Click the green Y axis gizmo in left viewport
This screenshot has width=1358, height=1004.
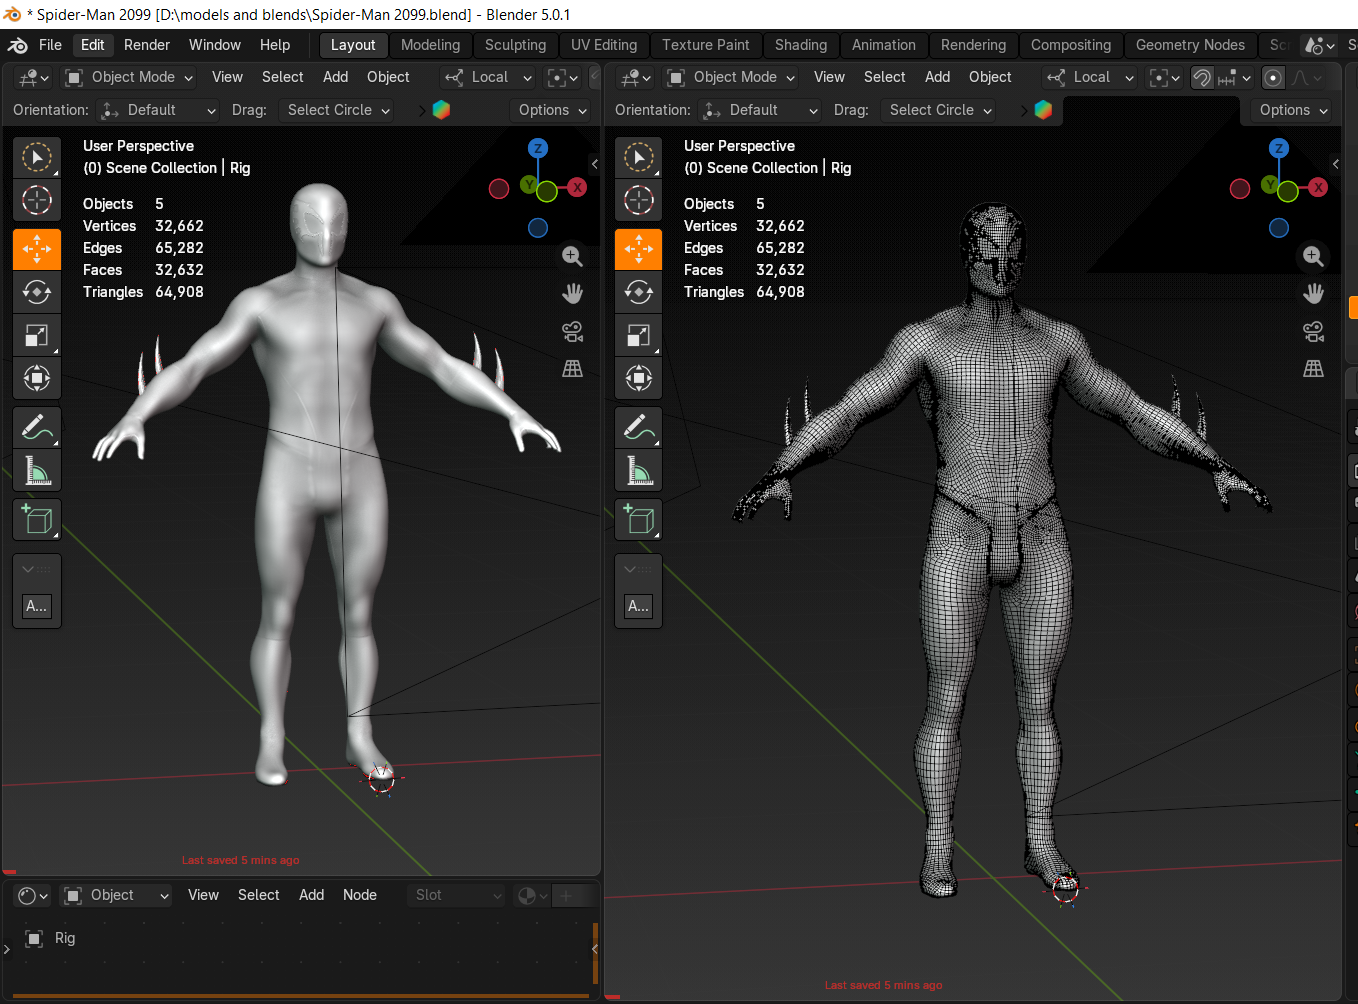(530, 185)
